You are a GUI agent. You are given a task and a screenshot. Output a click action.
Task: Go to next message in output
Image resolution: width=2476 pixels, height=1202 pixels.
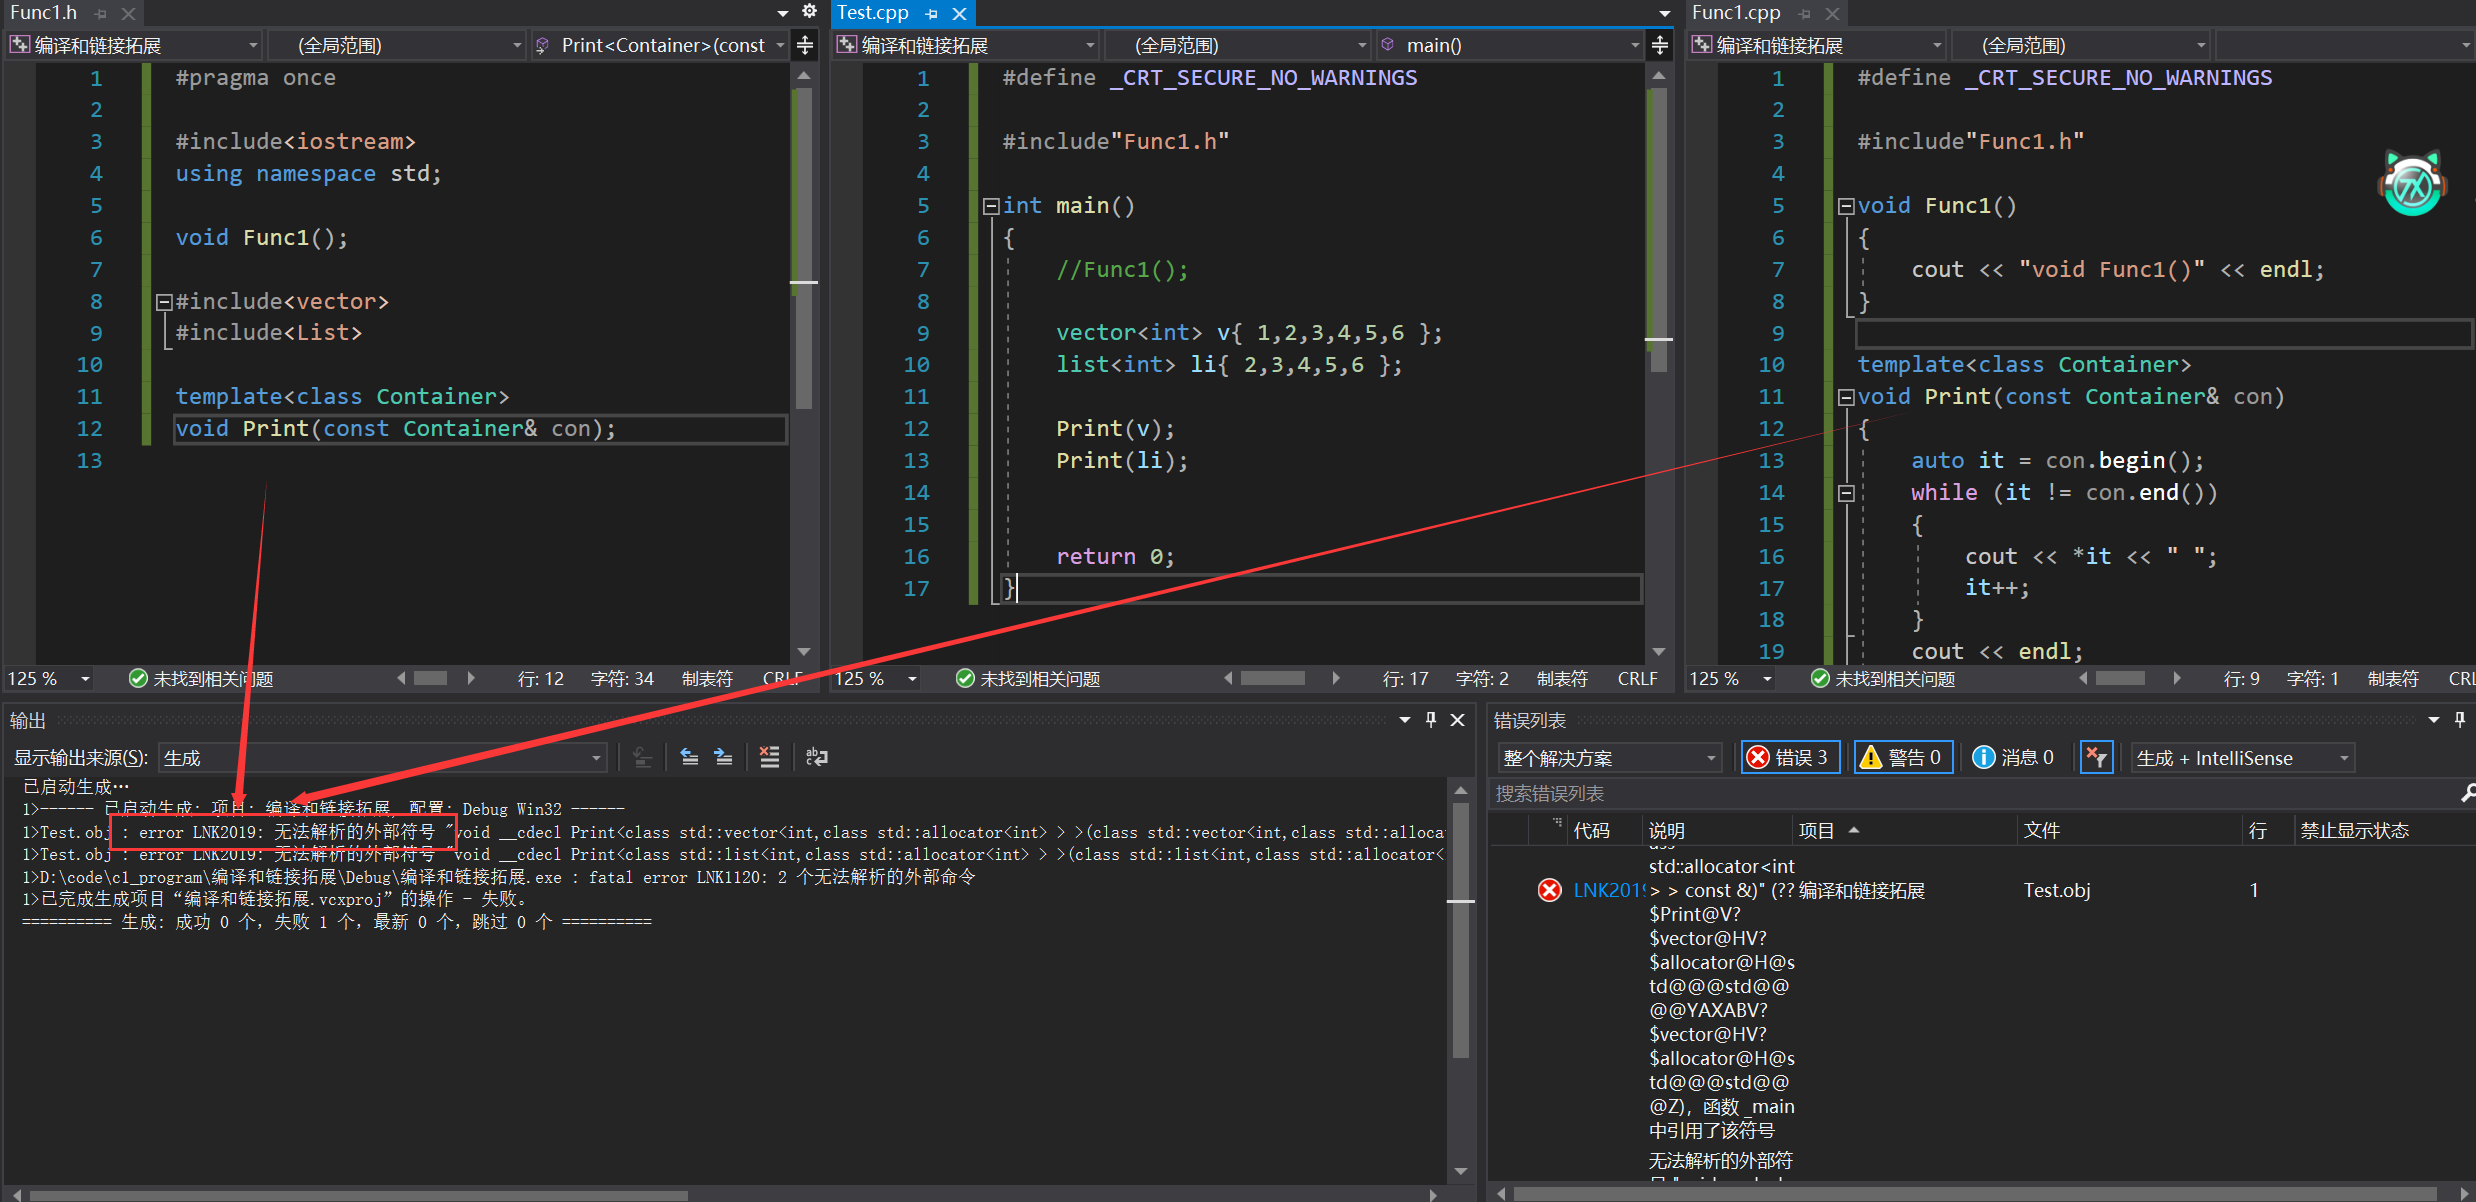click(723, 757)
